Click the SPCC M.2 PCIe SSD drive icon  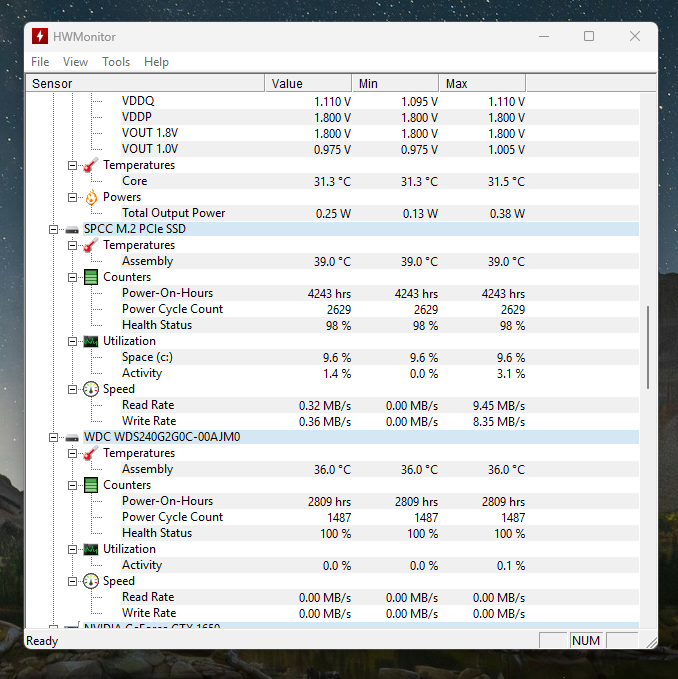point(72,230)
